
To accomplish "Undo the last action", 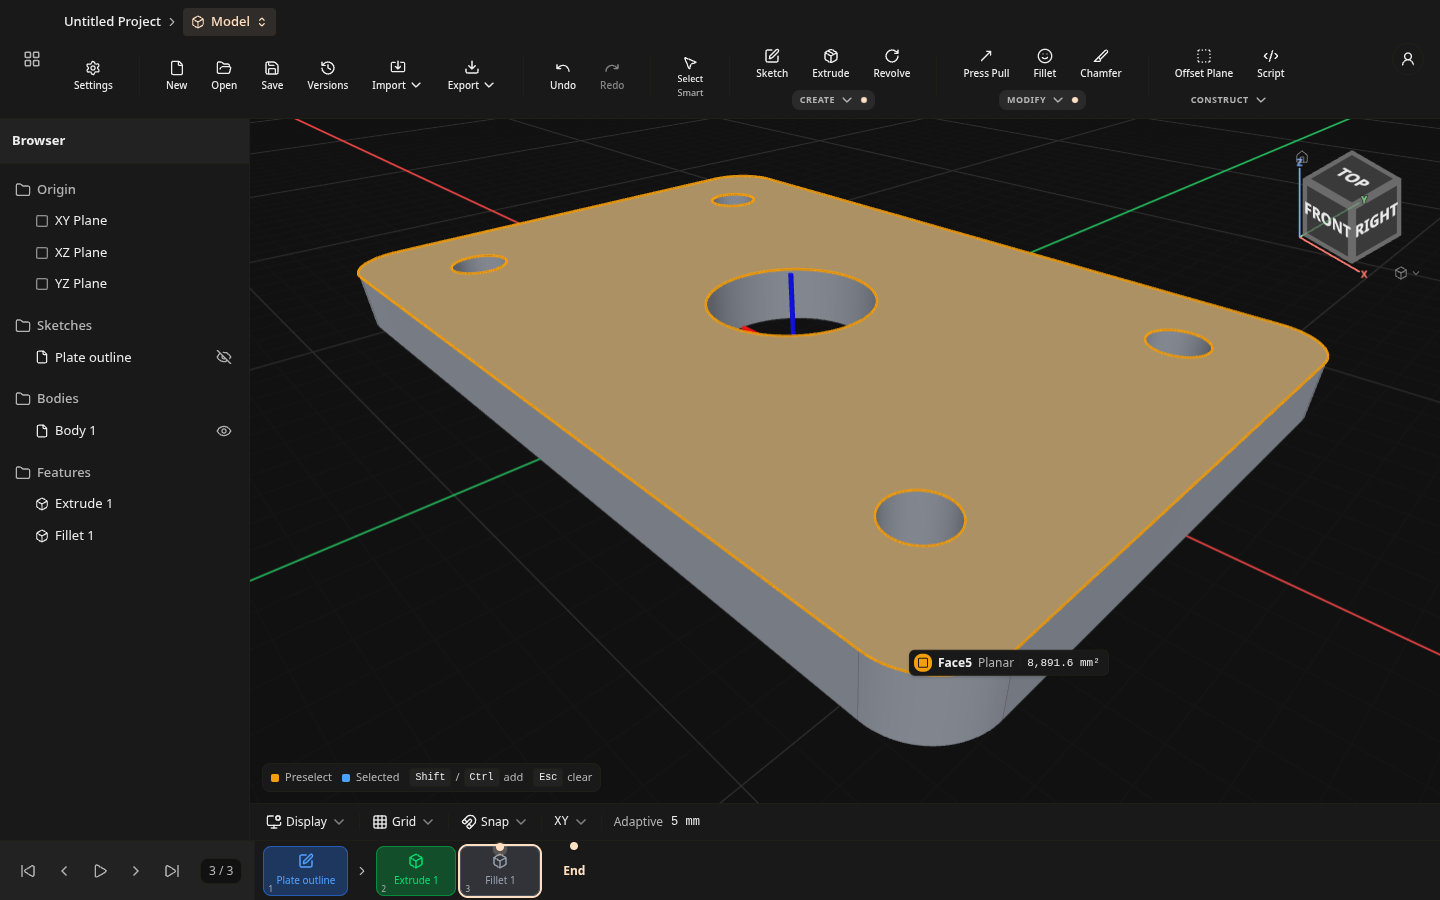I will 563,75.
